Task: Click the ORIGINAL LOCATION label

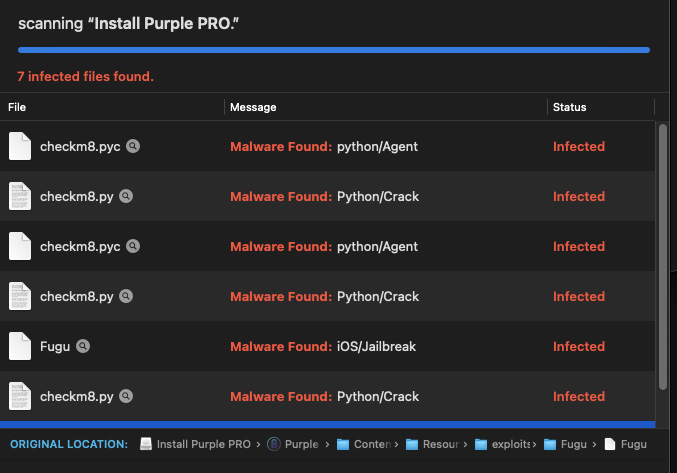Action: point(69,444)
